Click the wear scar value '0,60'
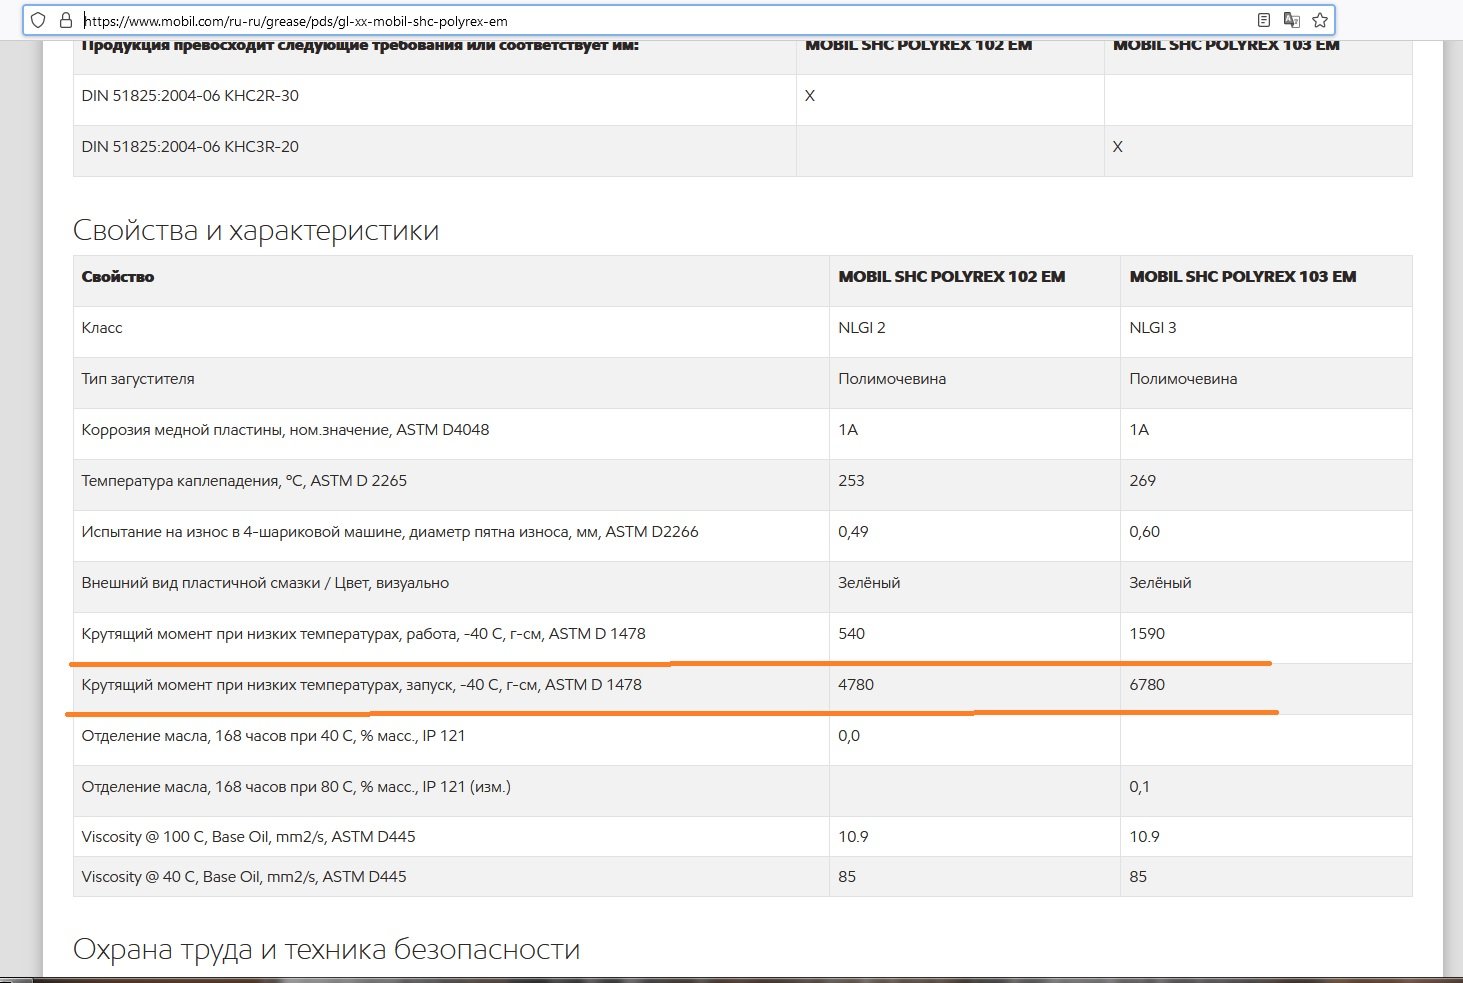Screen dimensions: 1463x983 [1145, 532]
